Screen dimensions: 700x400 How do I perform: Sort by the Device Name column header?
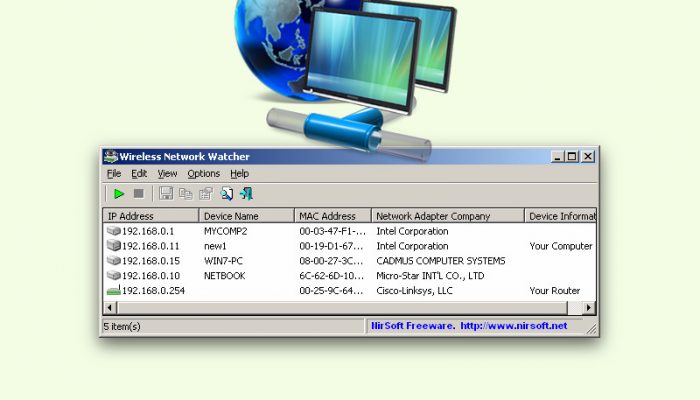pos(246,216)
